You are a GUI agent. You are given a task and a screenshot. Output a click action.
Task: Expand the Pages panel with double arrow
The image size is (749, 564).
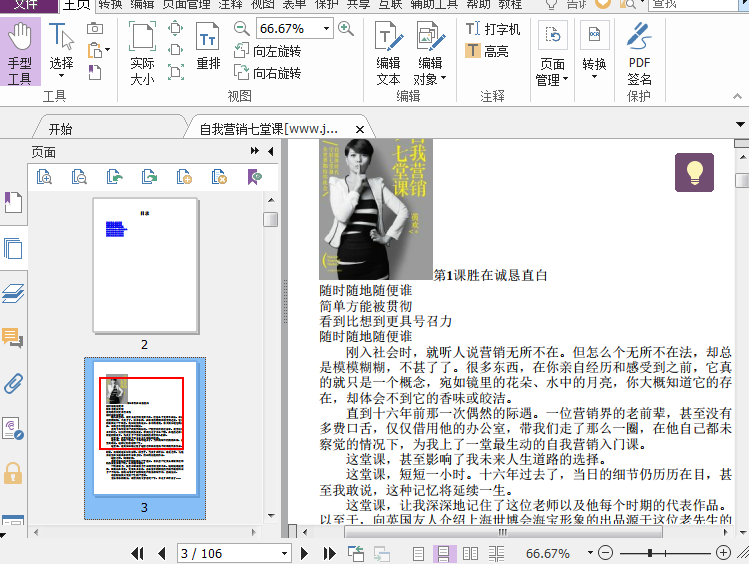pyautogui.click(x=255, y=151)
